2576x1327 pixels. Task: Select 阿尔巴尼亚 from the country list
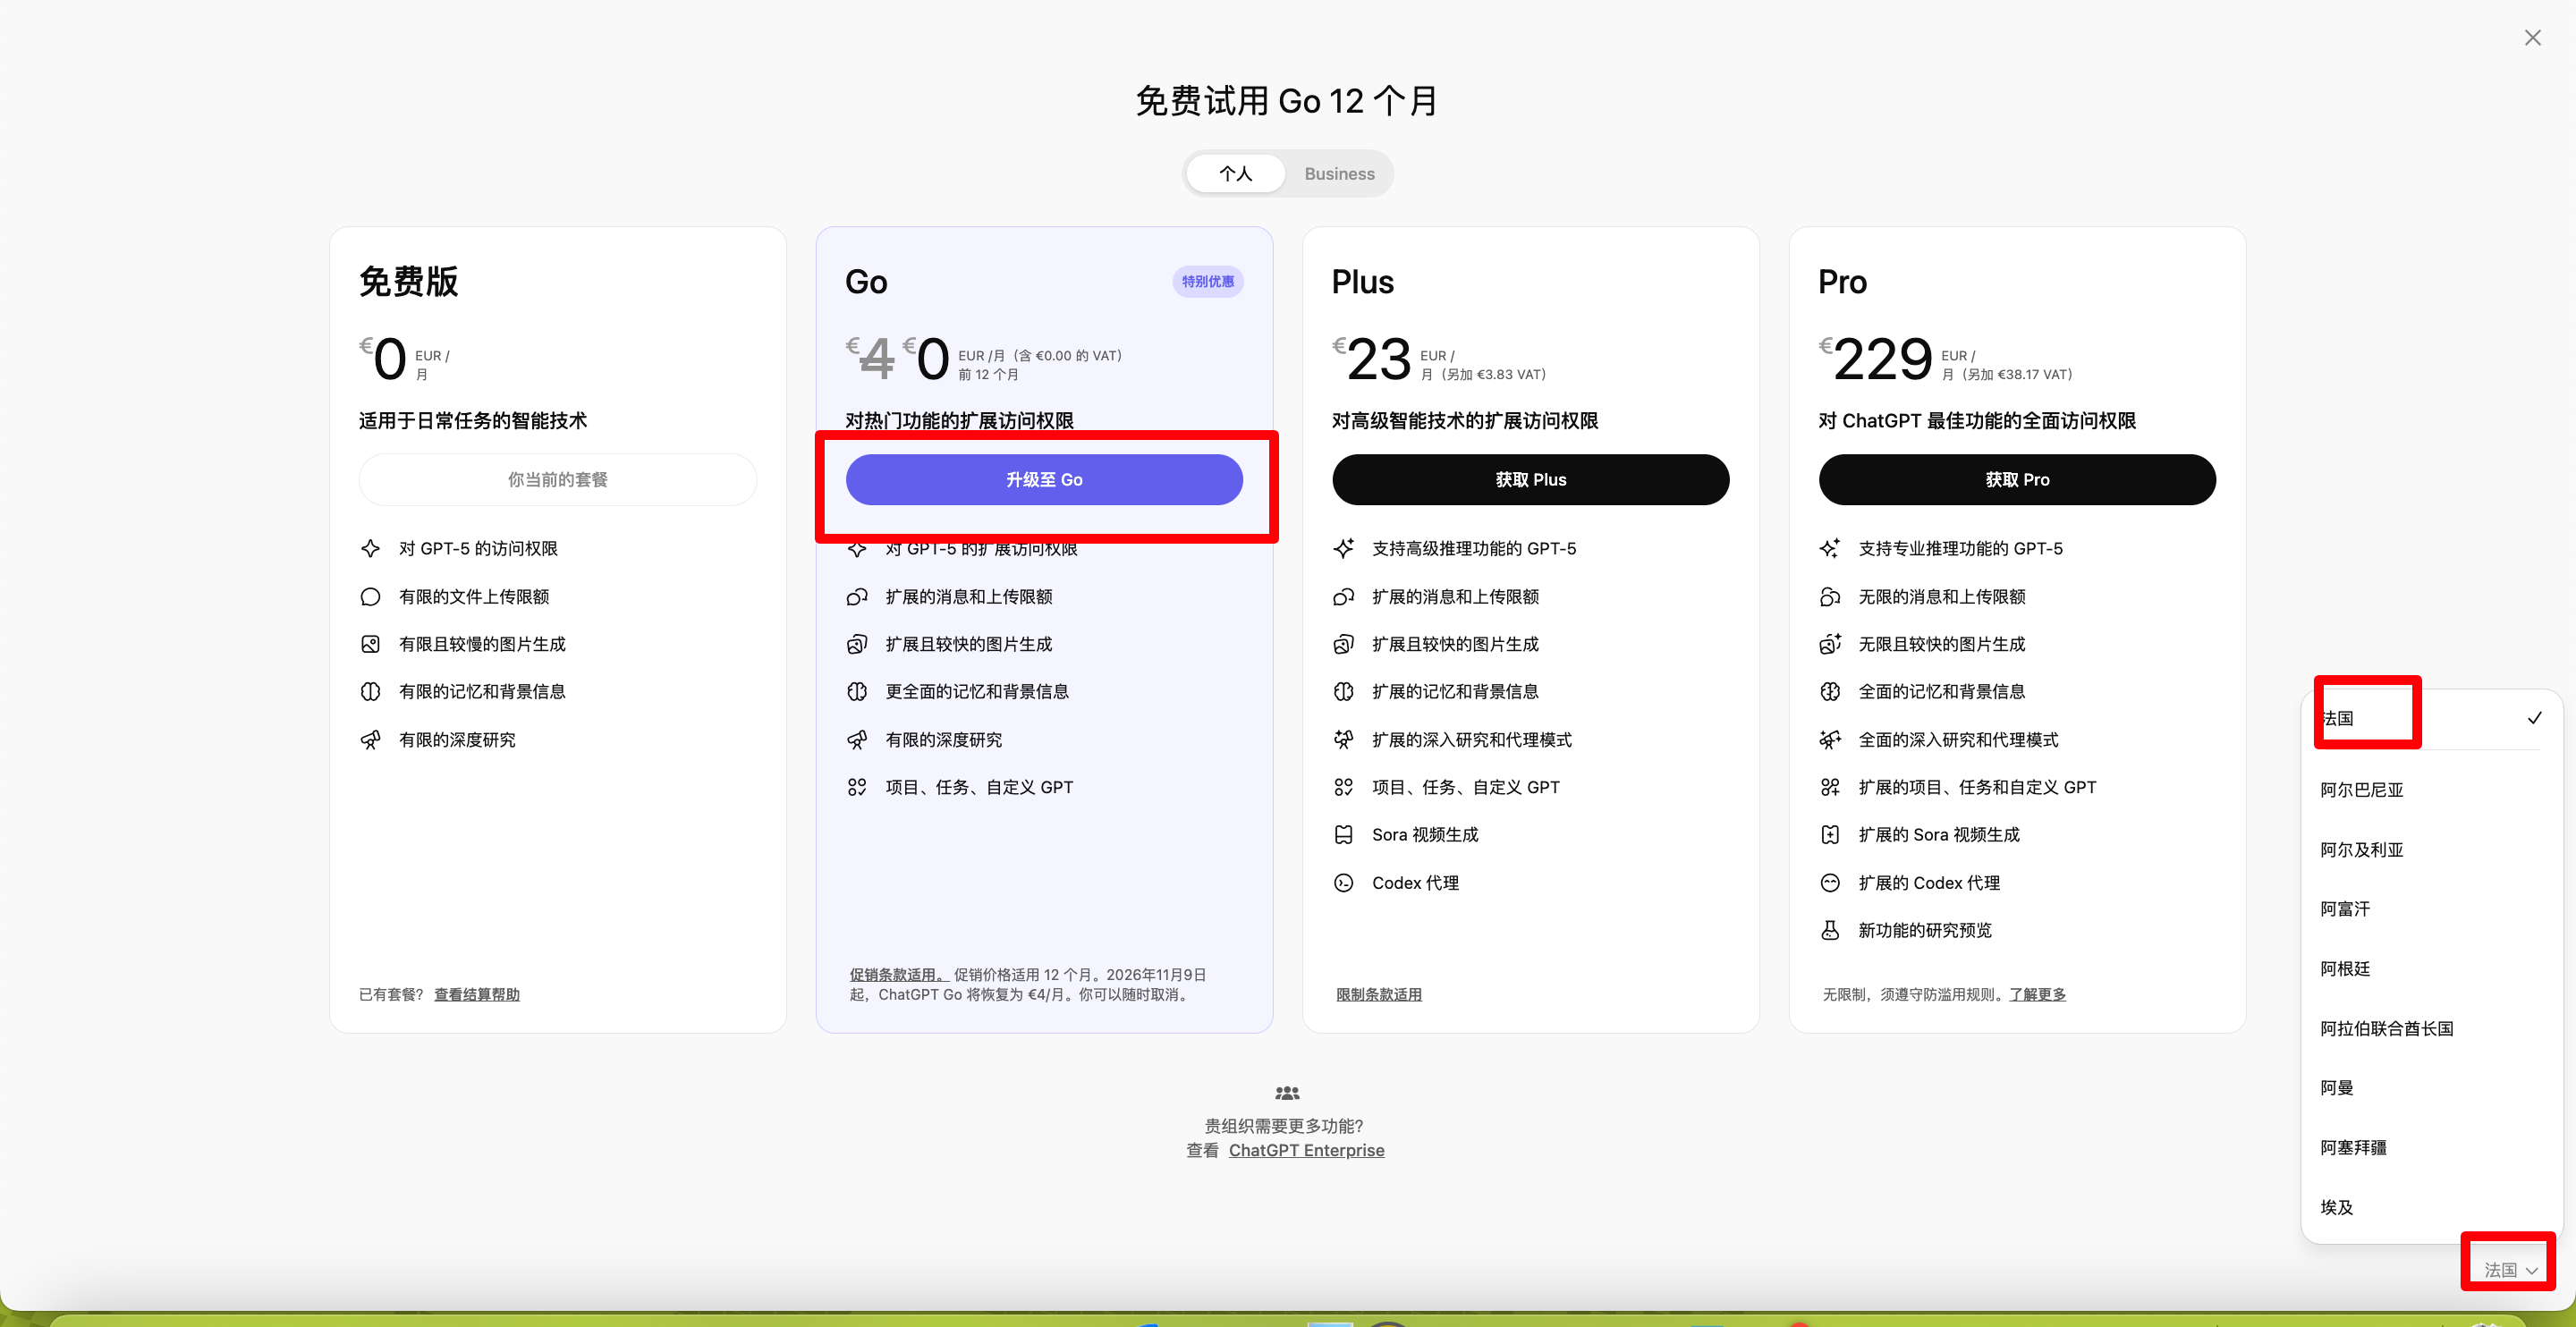click(x=2361, y=790)
